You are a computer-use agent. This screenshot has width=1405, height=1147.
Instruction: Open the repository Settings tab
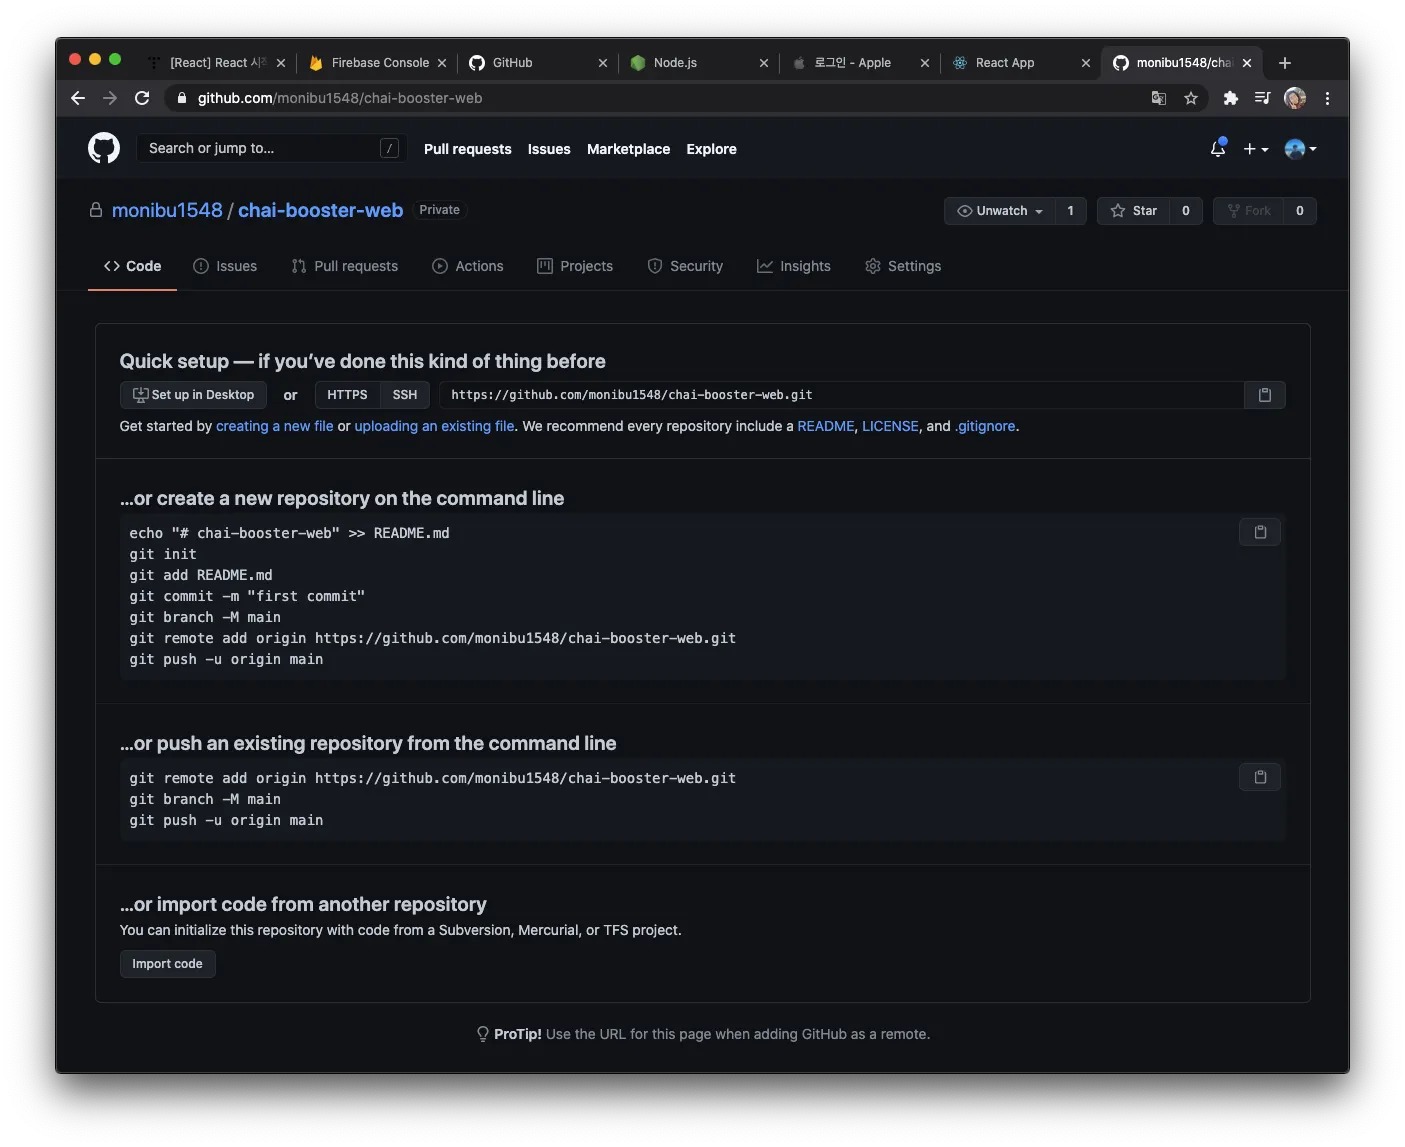click(x=902, y=266)
